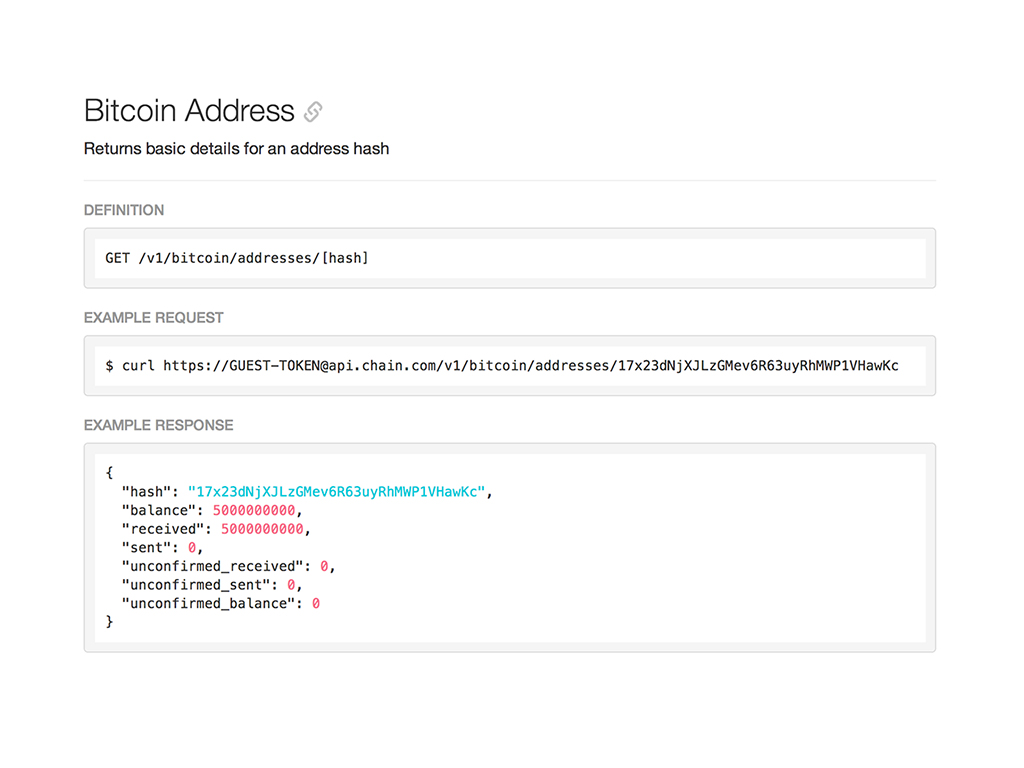Click the opening brace of JSON response

tap(109, 473)
